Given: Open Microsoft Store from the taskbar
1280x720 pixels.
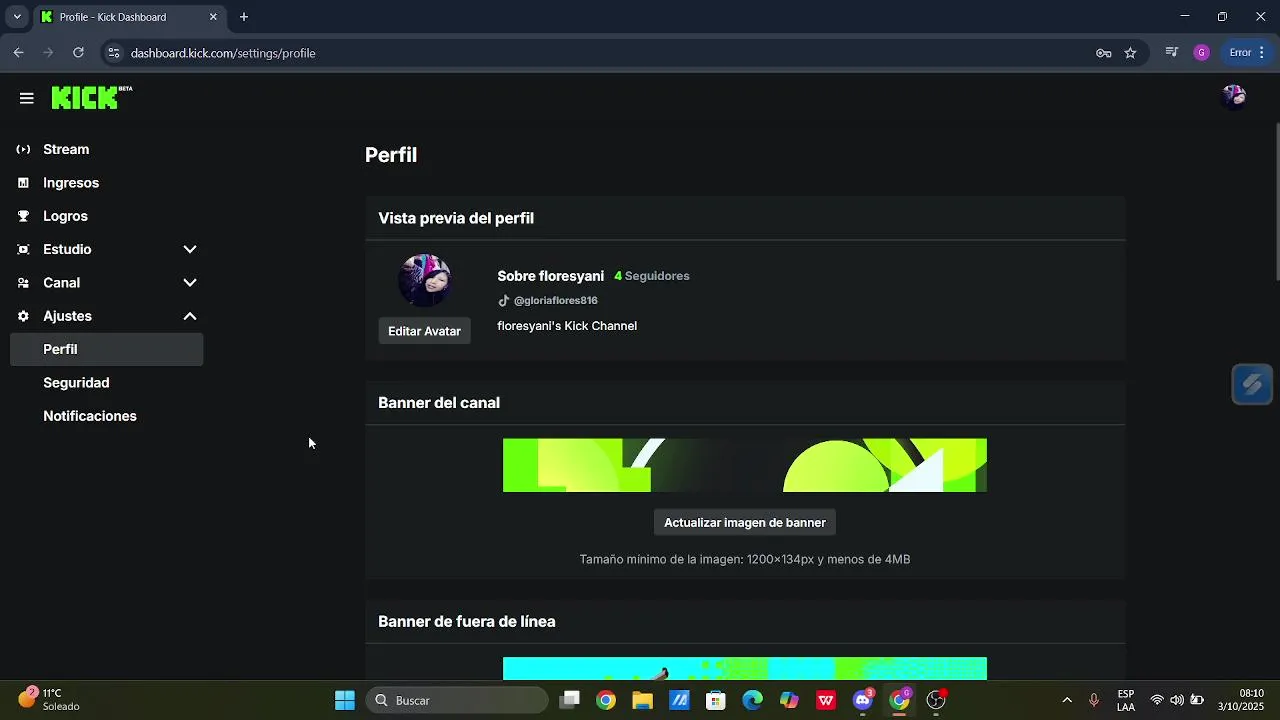Looking at the screenshot, I should pos(715,700).
